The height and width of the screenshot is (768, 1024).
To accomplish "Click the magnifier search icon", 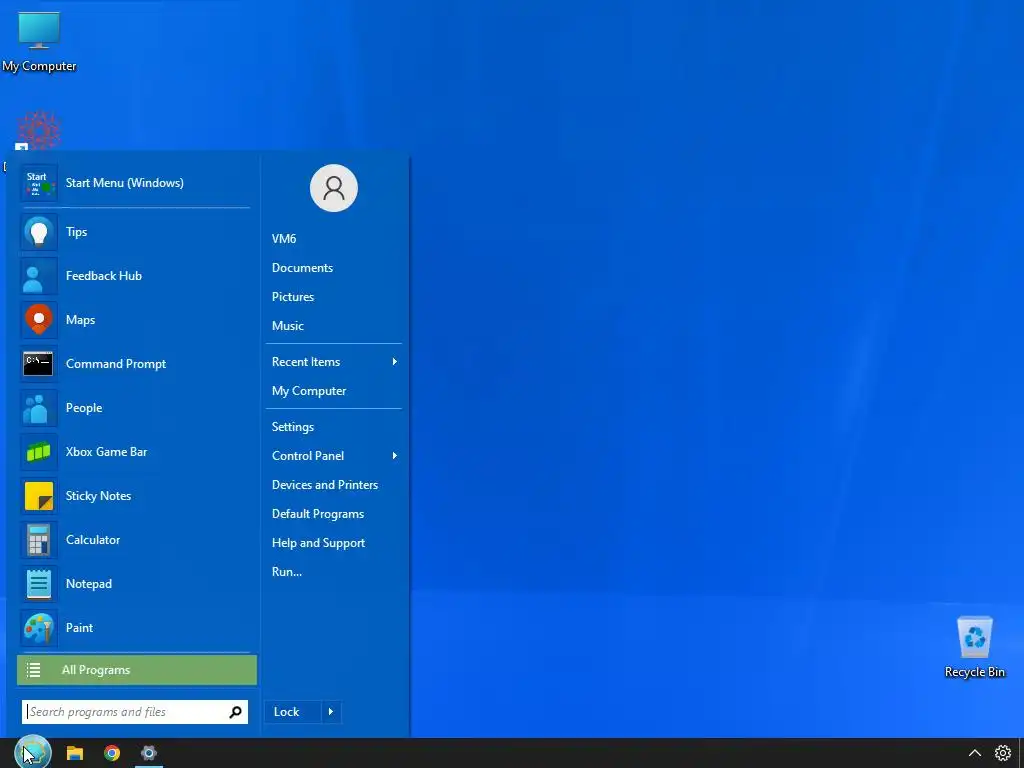I will point(235,712).
